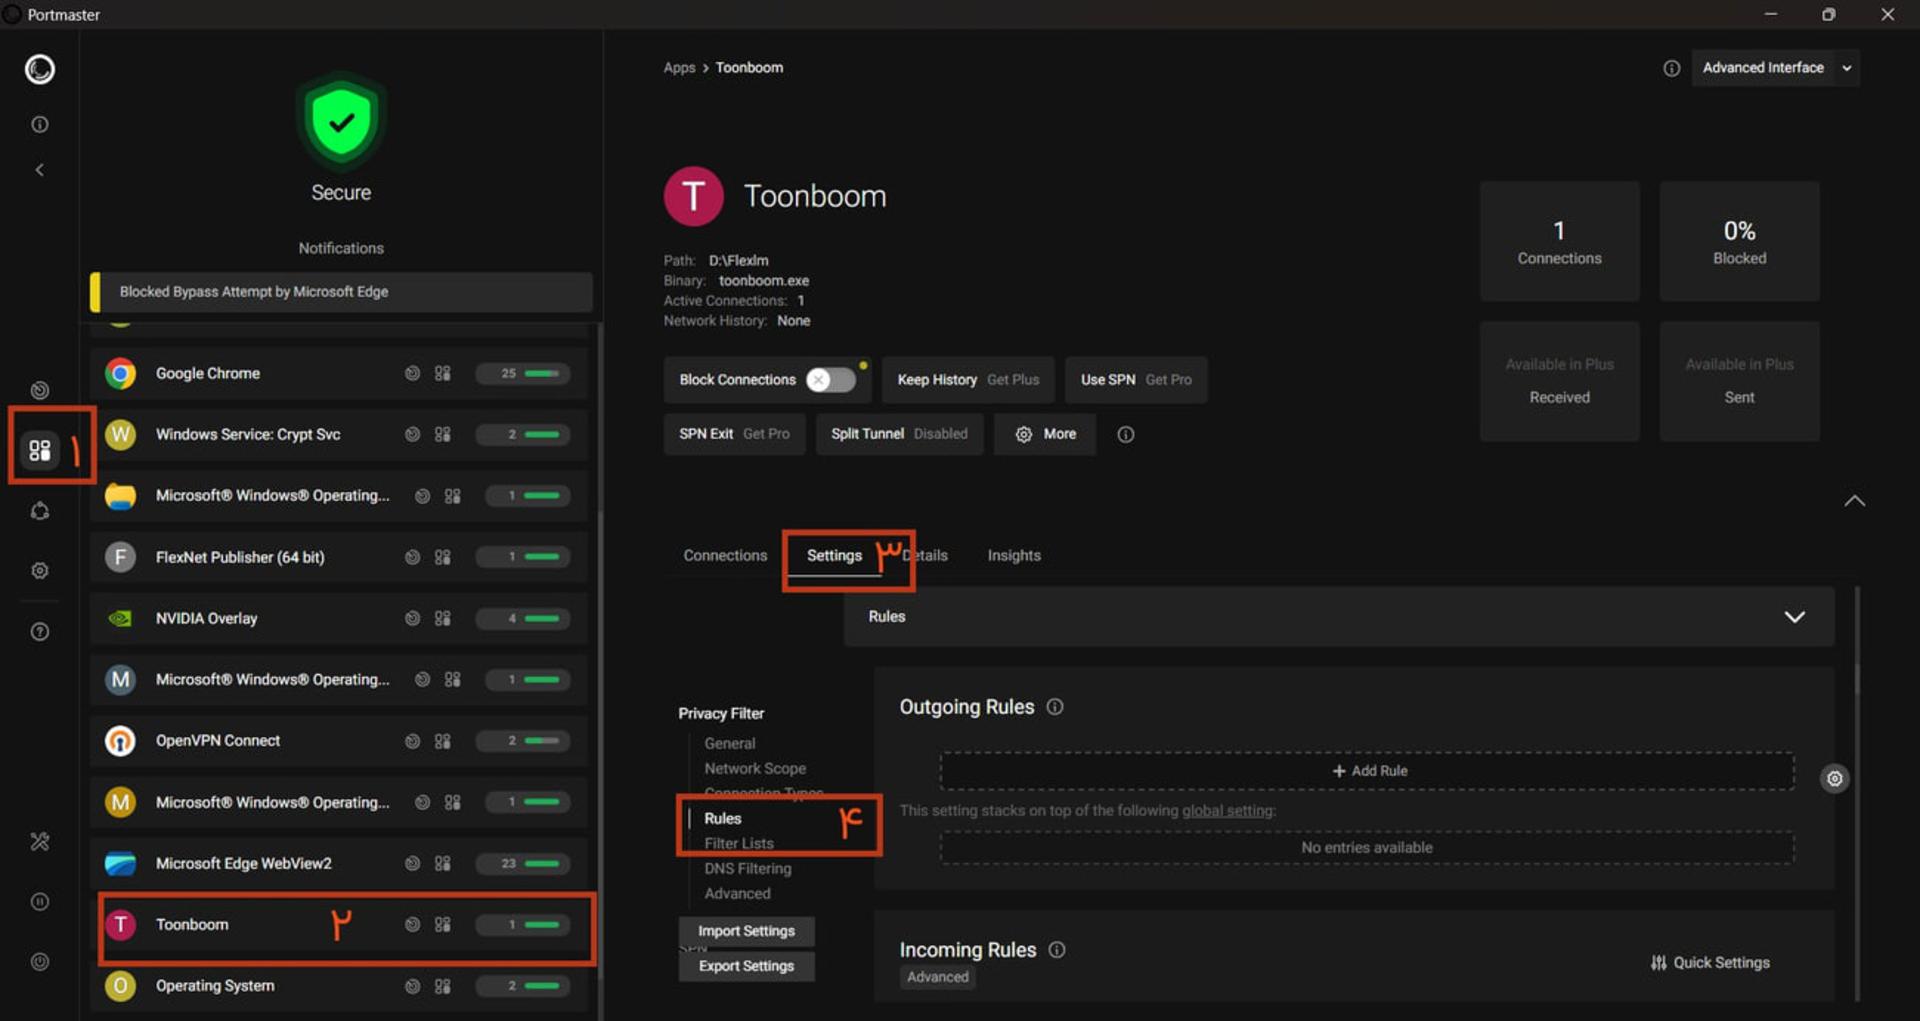Image resolution: width=1920 pixels, height=1021 pixels.
Task: Collapse the app header with the up chevron
Action: click(x=1854, y=501)
